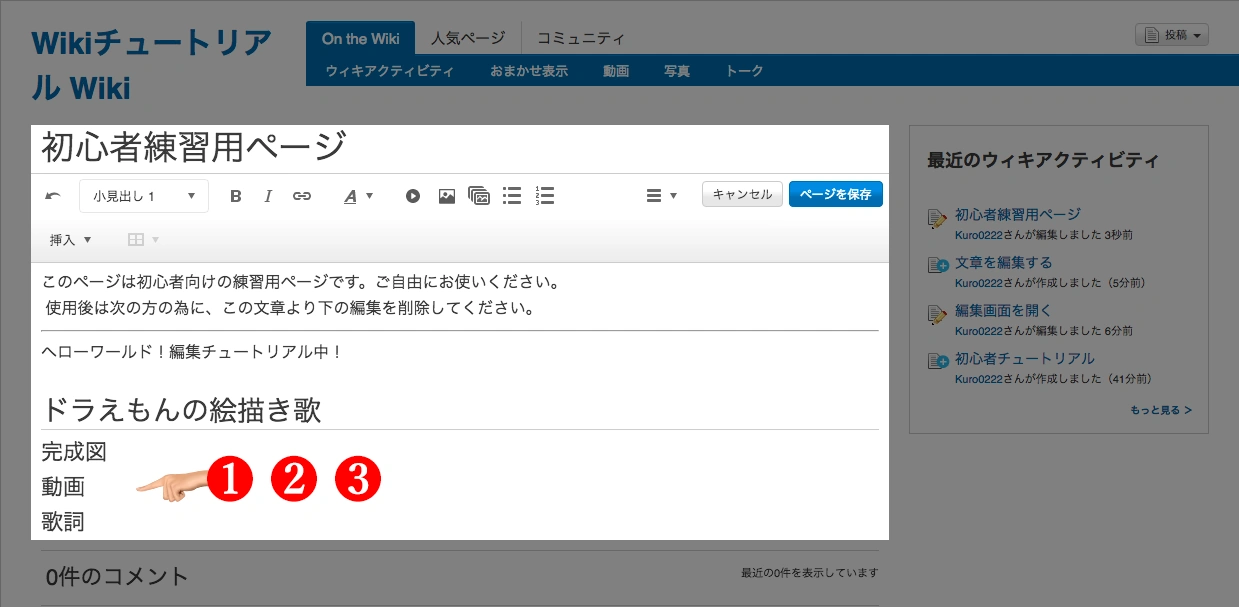Viewport: 1239px width, 607px height.
Task: Open 編集画面を開く link in recent activity
Action: [1003, 310]
